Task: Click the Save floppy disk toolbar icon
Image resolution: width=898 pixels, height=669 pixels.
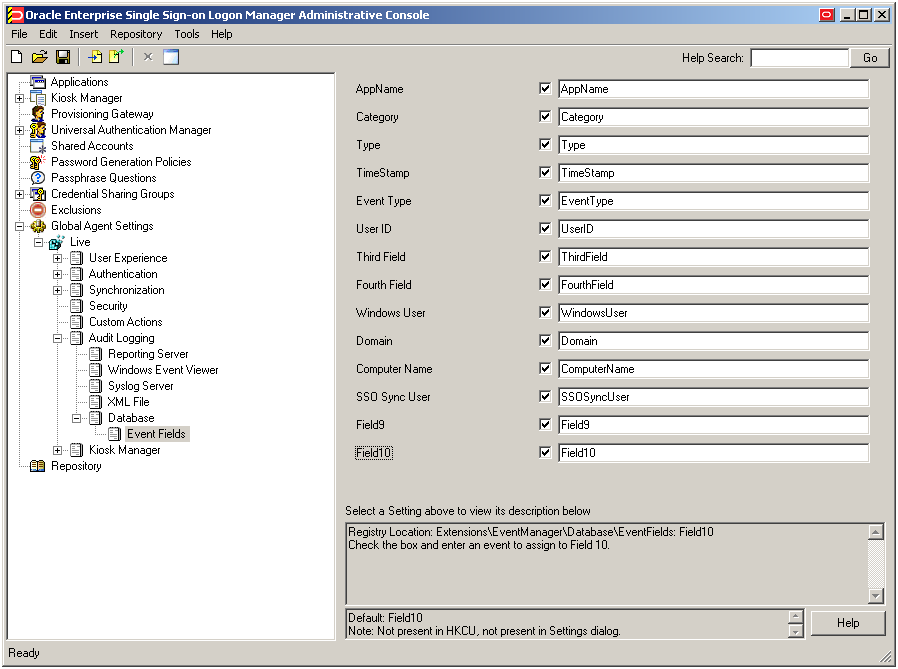Action: point(62,57)
